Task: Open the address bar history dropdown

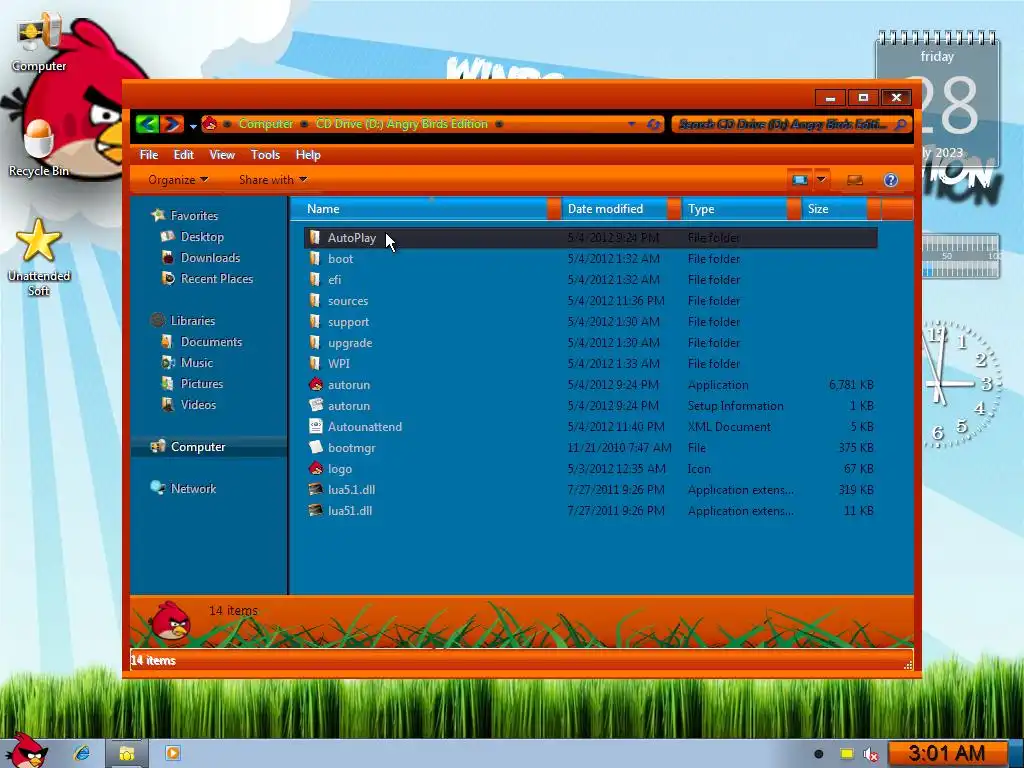Action: click(632, 124)
